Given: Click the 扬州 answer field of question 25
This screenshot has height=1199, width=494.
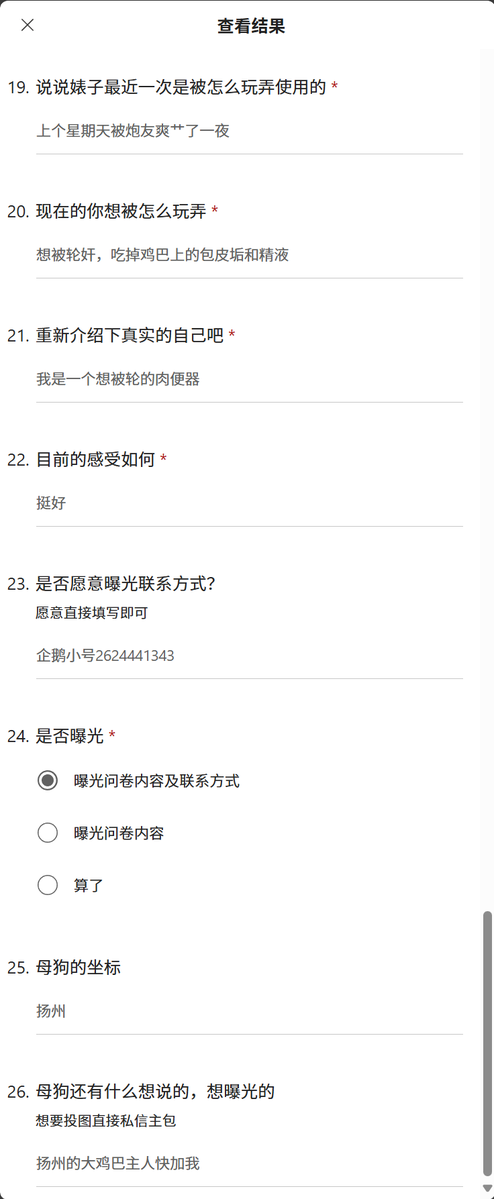Looking at the screenshot, I should tap(249, 1012).
